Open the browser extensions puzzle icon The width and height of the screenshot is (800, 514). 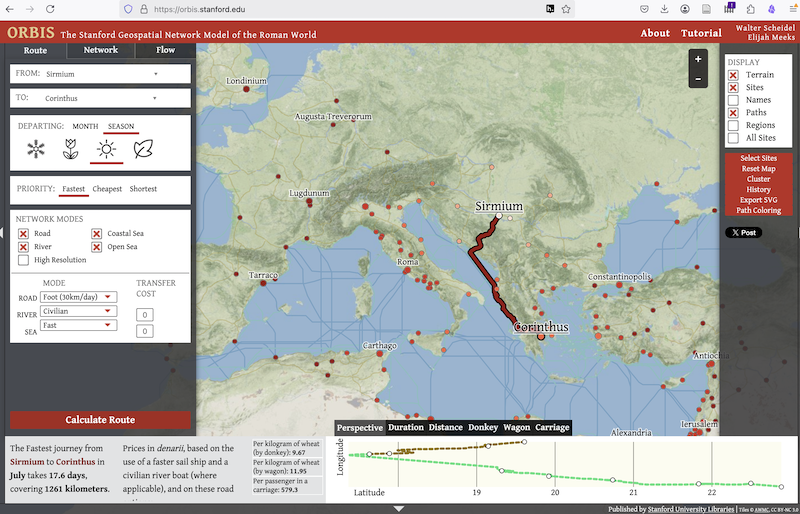[x=751, y=9]
